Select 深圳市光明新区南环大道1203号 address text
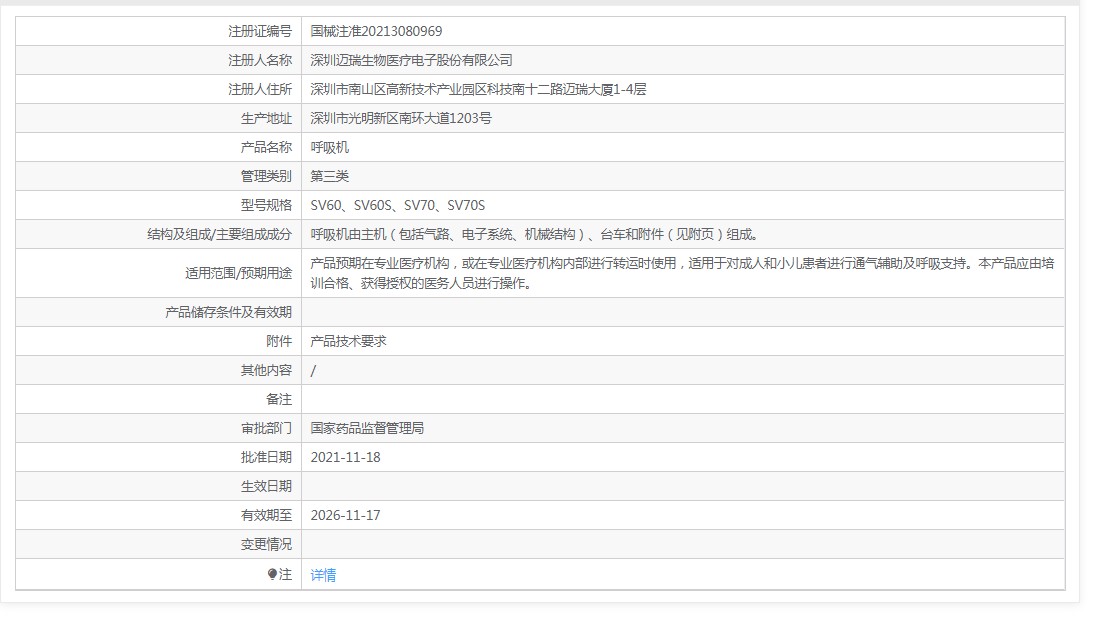 pyautogui.click(x=401, y=118)
